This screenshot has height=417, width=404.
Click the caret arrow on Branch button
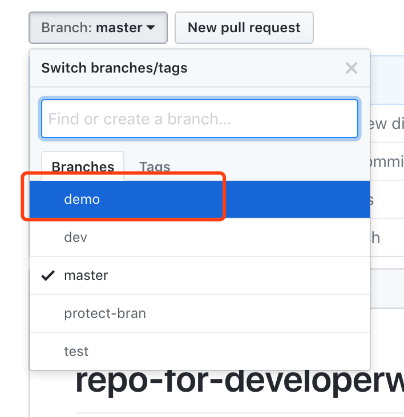(x=151, y=28)
